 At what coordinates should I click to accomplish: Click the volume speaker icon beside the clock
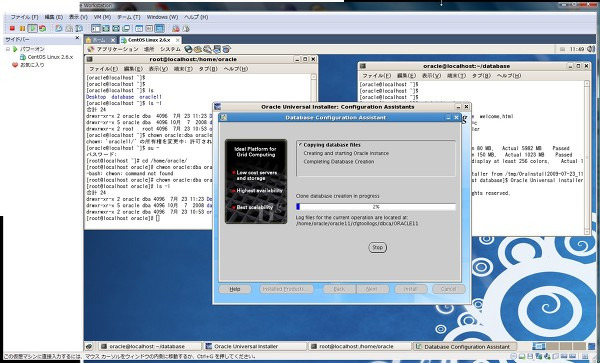[x=590, y=49]
